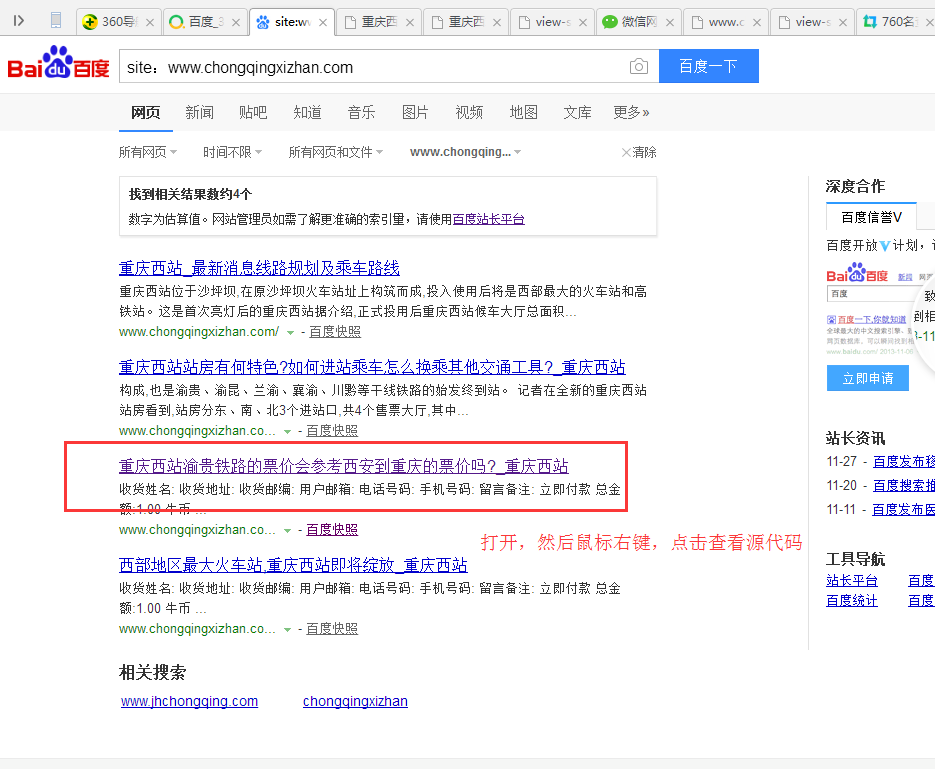Close the active site: tab
This screenshot has height=769, width=935.
[x=323, y=23]
